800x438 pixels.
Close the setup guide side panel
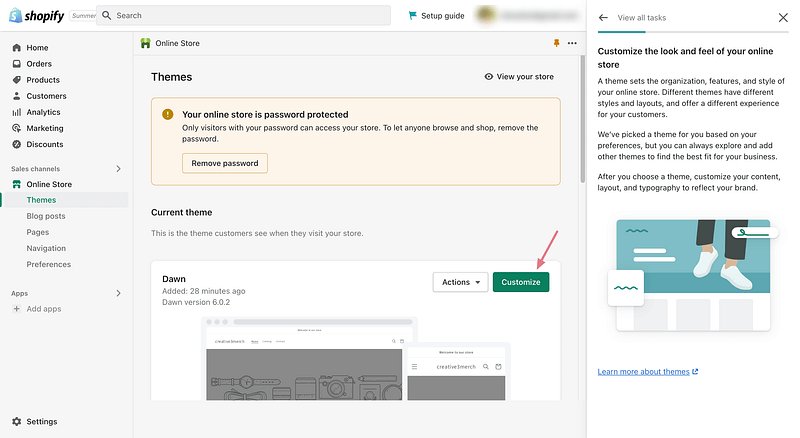point(783,18)
